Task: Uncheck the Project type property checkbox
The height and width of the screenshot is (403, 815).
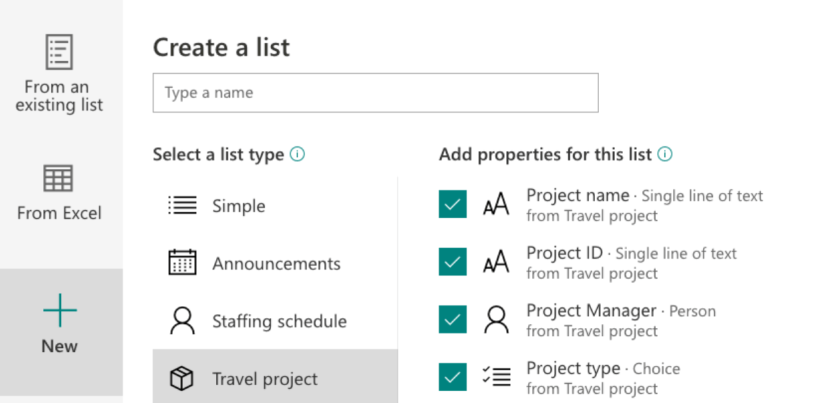Action: (453, 377)
